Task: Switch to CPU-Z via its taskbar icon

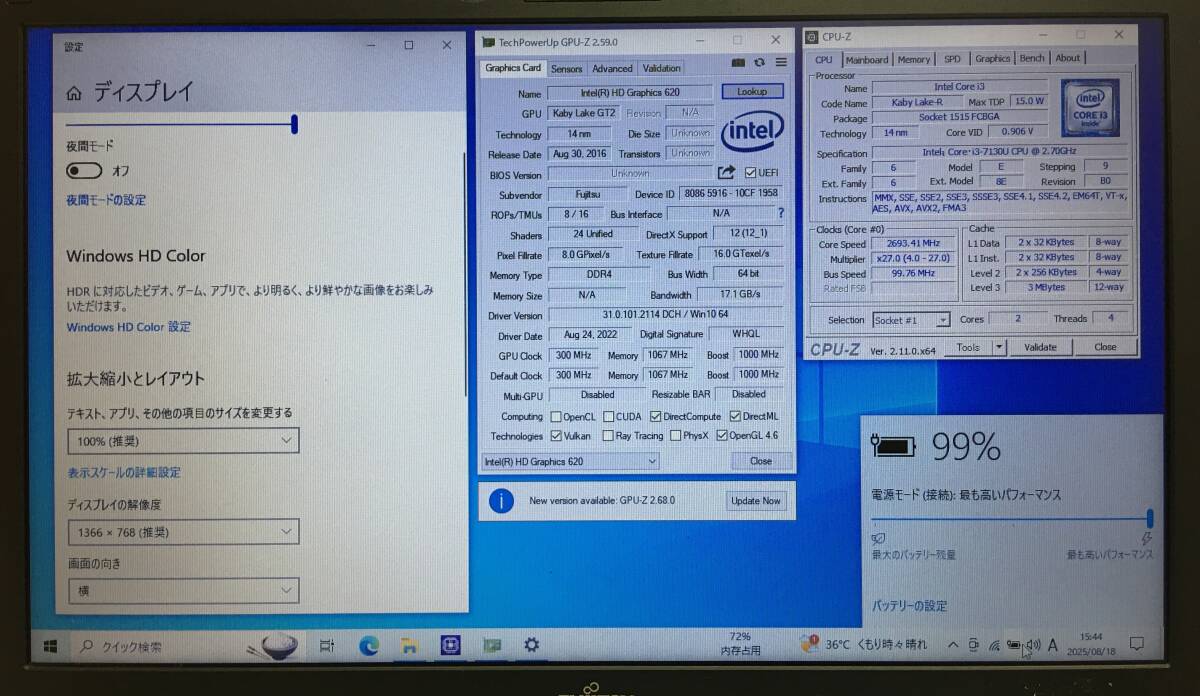Action: (450, 646)
